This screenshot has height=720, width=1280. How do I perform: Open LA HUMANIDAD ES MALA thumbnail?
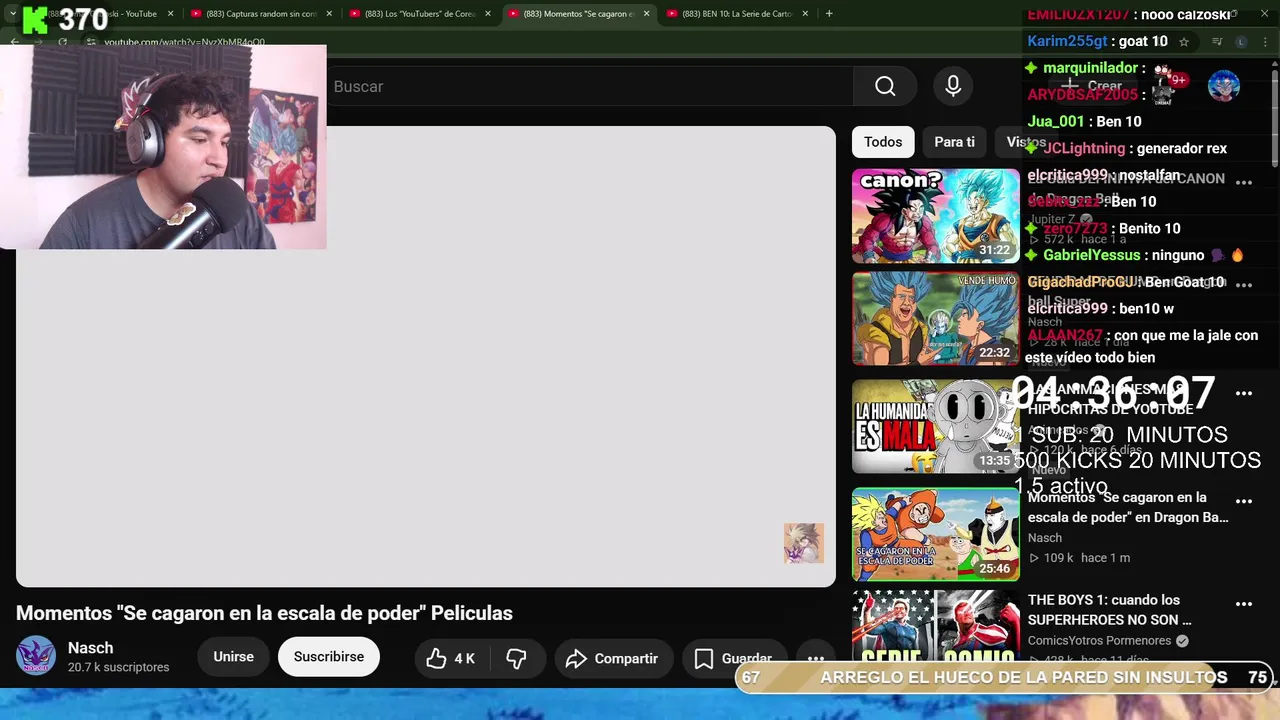(x=936, y=427)
